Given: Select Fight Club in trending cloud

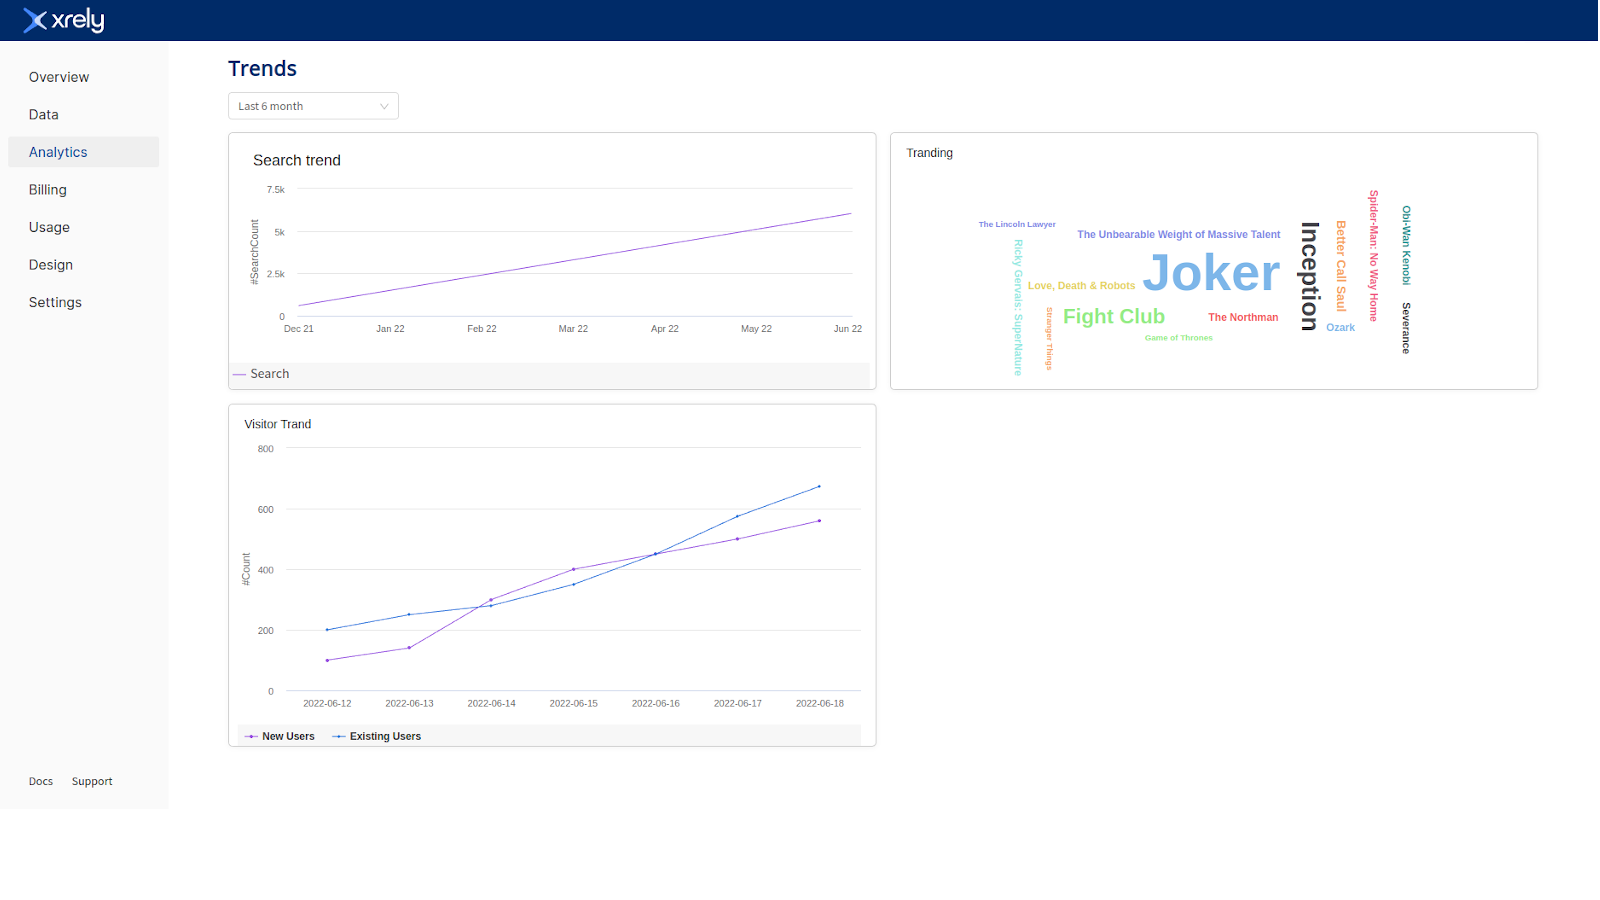Looking at the screenshot, I should [x=1114, y=317].
